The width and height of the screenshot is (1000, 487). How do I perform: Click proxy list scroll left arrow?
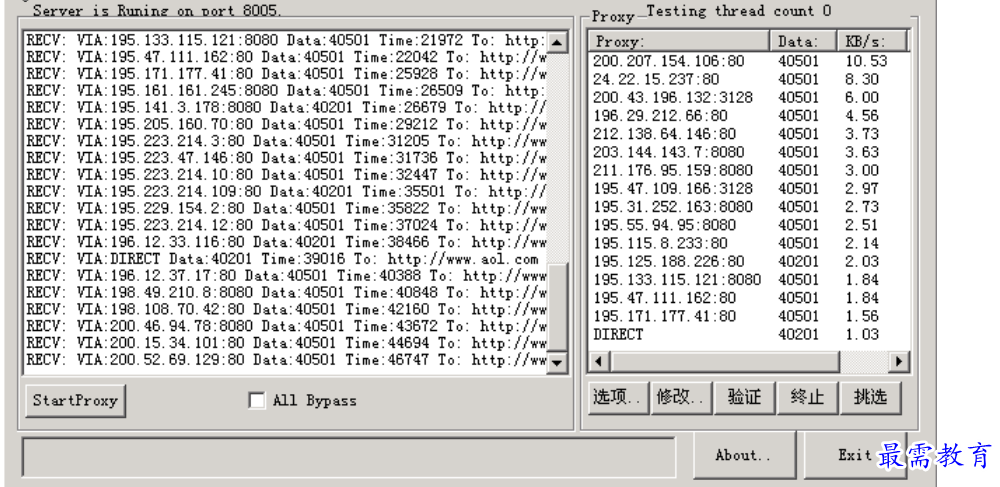tap(598, 361)
